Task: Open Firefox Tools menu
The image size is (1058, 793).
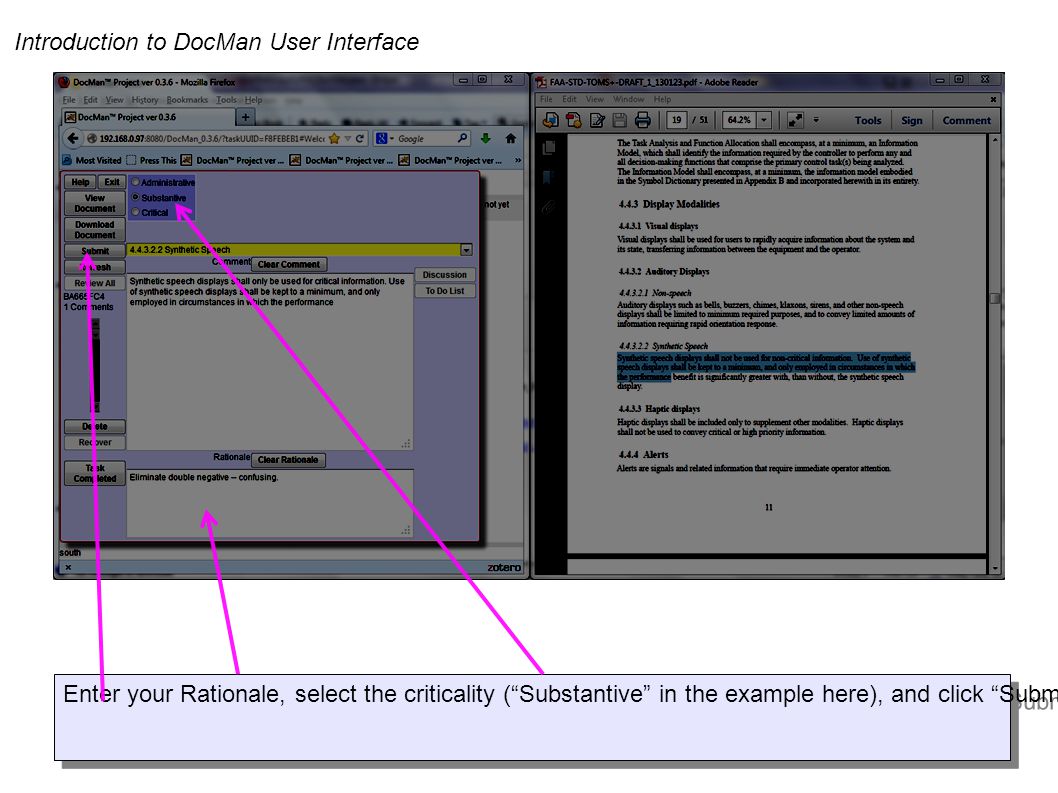Action: [227, 100]
